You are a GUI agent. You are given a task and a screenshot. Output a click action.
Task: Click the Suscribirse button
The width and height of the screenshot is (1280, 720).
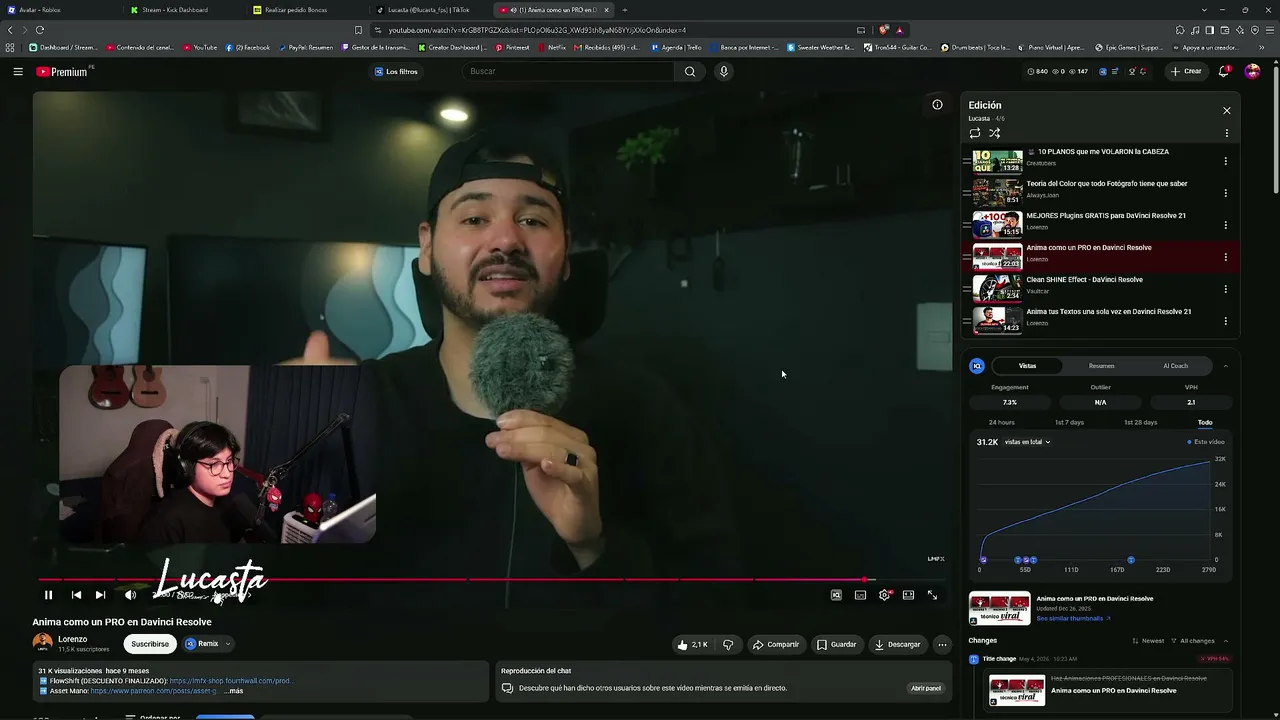click(150, 644)
